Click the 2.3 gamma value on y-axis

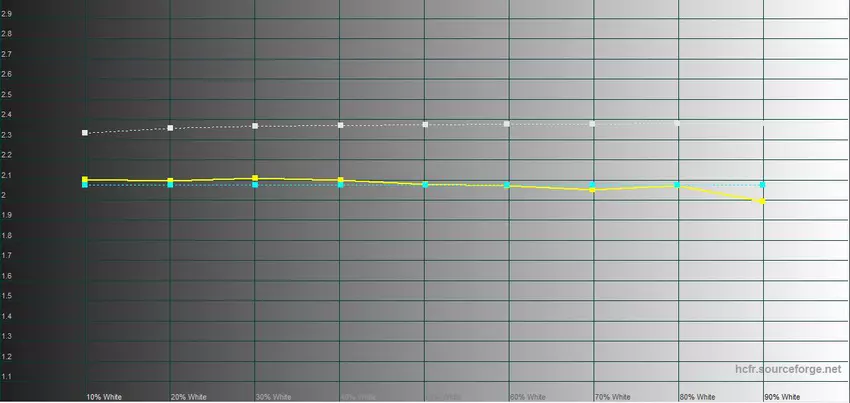click(7, 135)
